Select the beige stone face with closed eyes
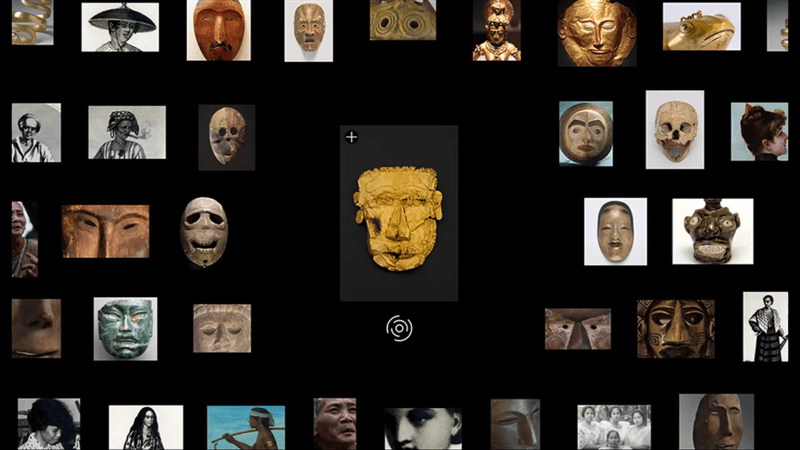 (x=222, y=328)
